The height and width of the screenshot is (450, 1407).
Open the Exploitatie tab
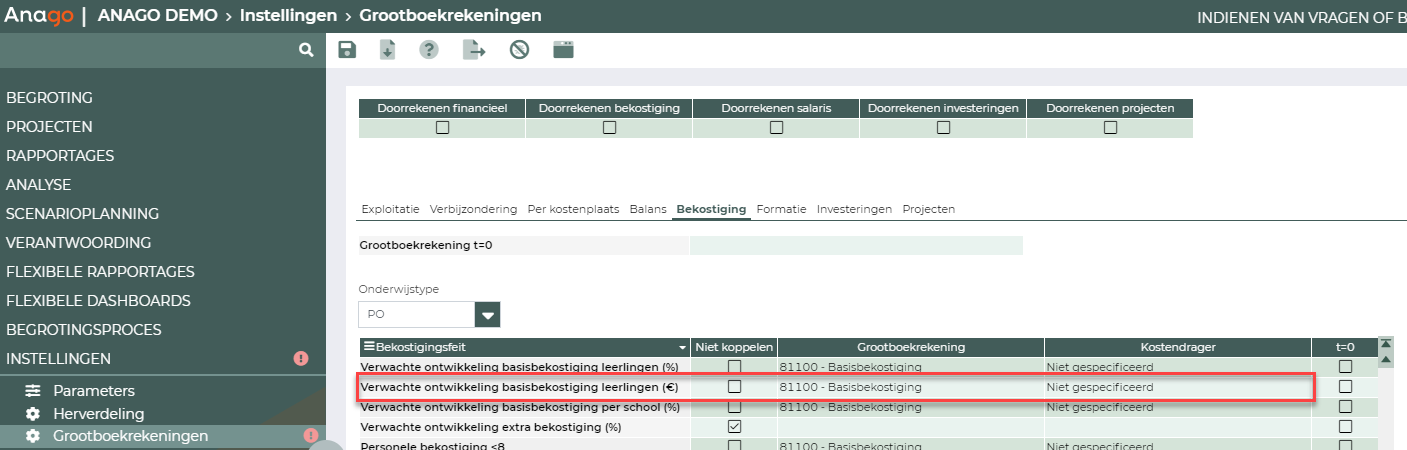click(390, 209)
